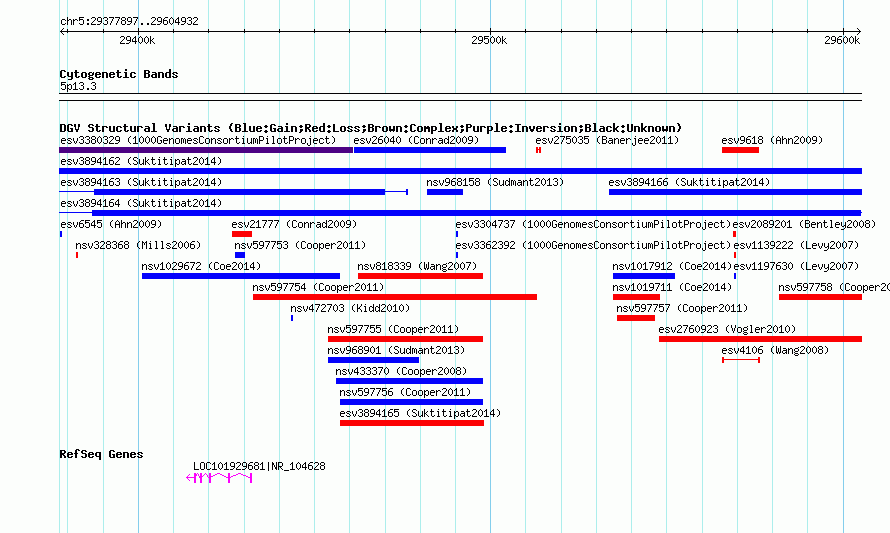
Task: Select the esv26040 (Conrad2009) label
Action: point(416,140)
